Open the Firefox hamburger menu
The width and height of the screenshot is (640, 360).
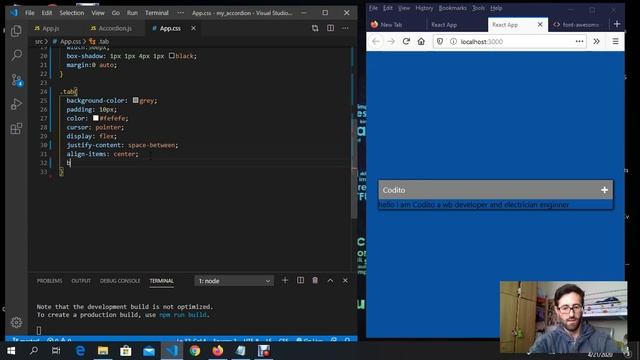616,41
